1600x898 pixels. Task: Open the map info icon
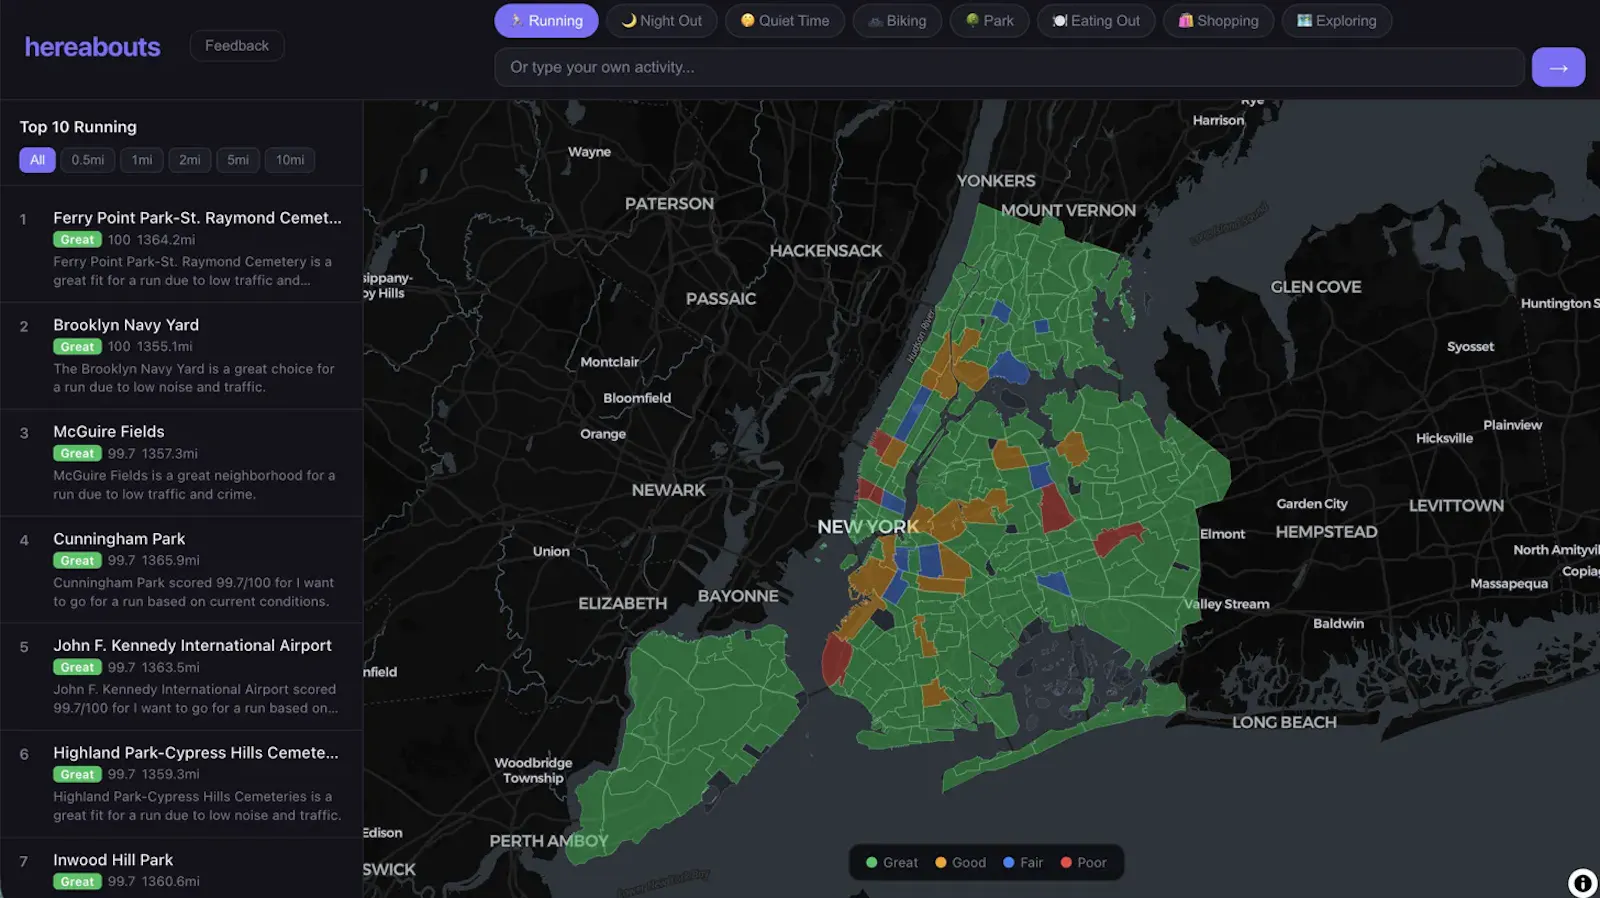[x=1582, y=883]
